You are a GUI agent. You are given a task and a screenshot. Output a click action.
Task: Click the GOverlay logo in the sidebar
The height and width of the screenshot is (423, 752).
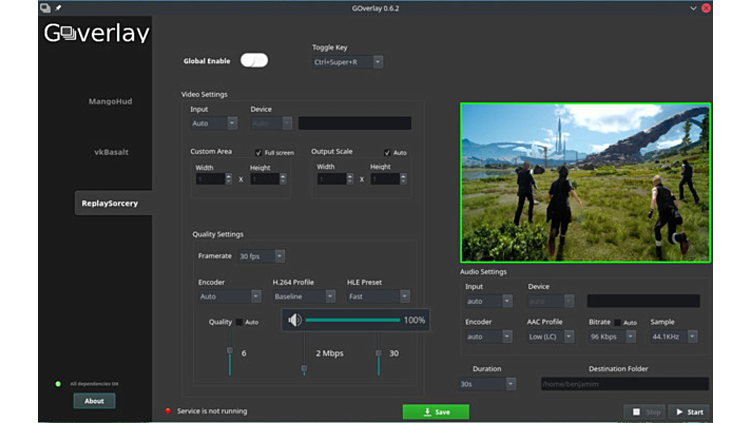(96, 33)
